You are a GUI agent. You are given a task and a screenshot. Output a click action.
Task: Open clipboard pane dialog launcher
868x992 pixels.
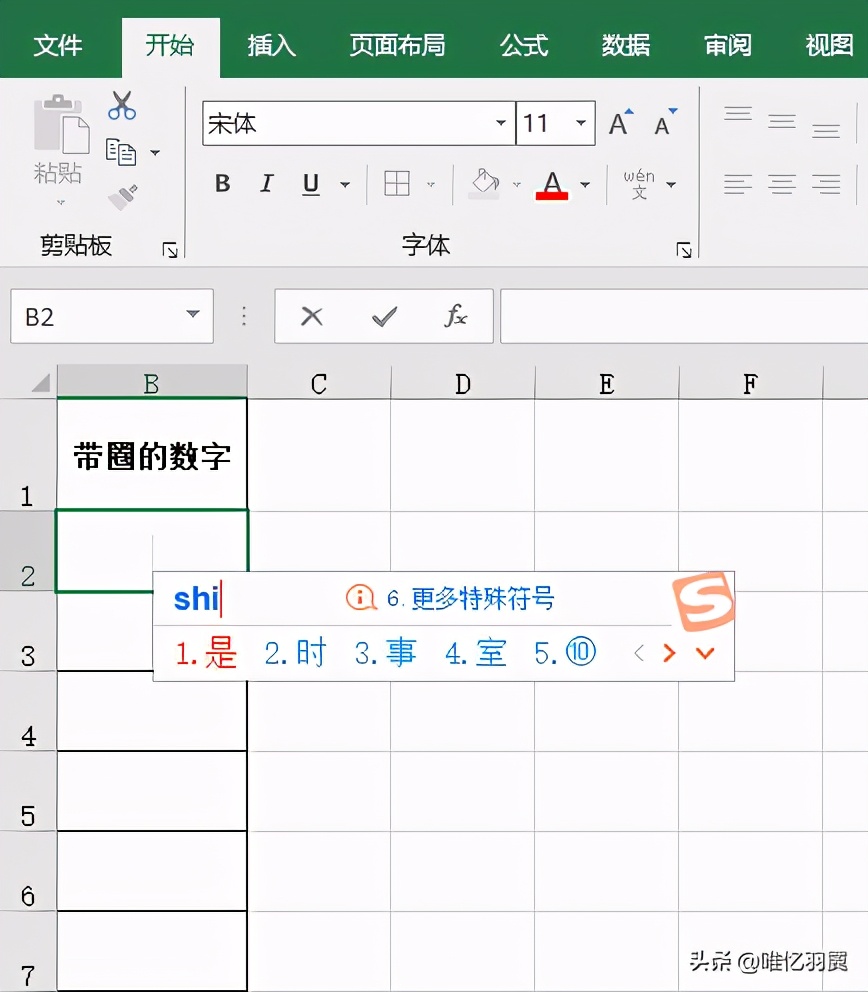coord(170,250)
